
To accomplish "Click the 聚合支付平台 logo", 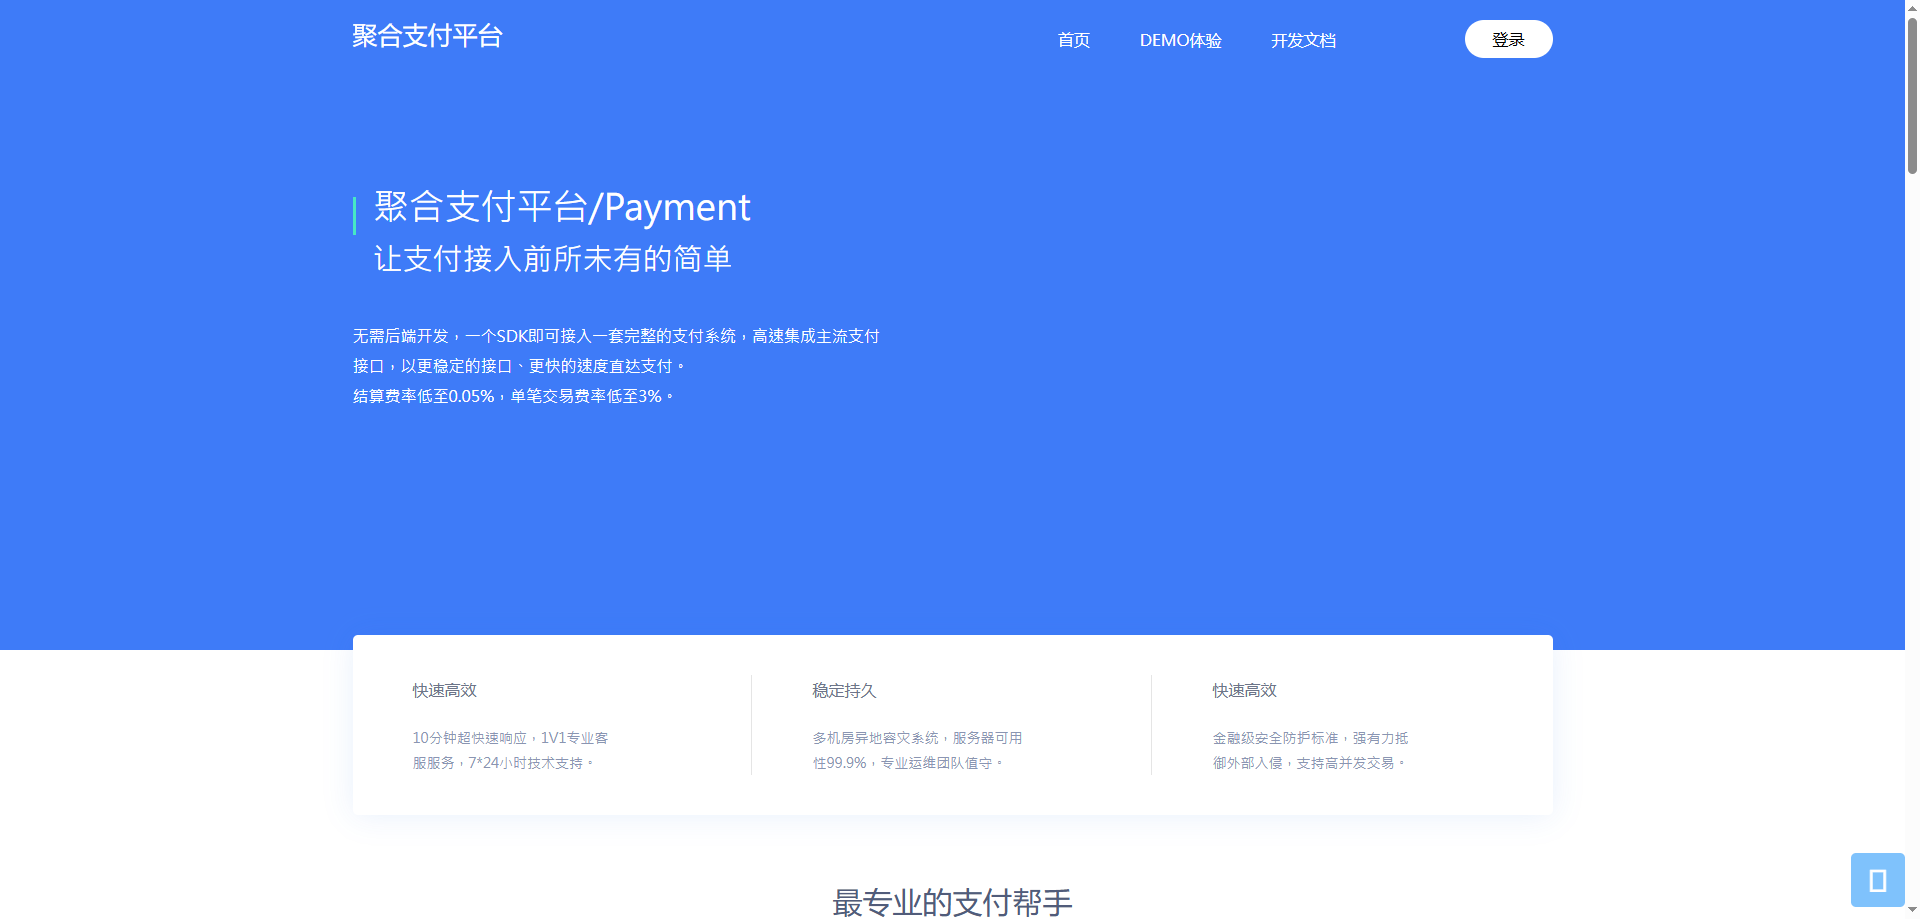I will coord(427,36).
